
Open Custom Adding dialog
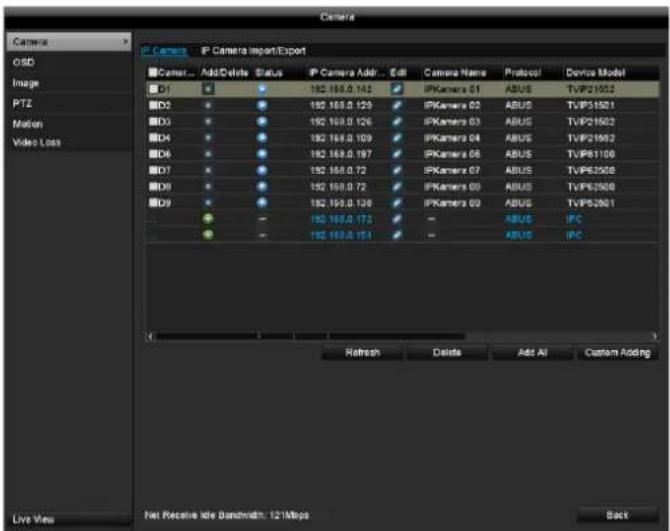tap(617, 352)
